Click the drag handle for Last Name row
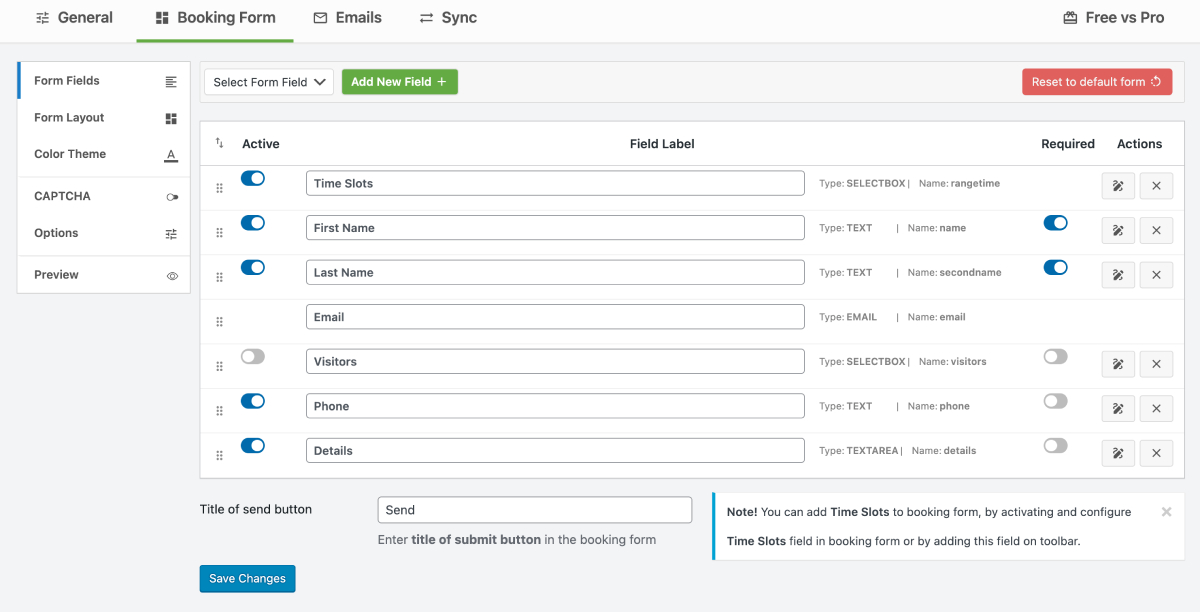The width and height of the screenshot is (1200, 612). point(220,277)
